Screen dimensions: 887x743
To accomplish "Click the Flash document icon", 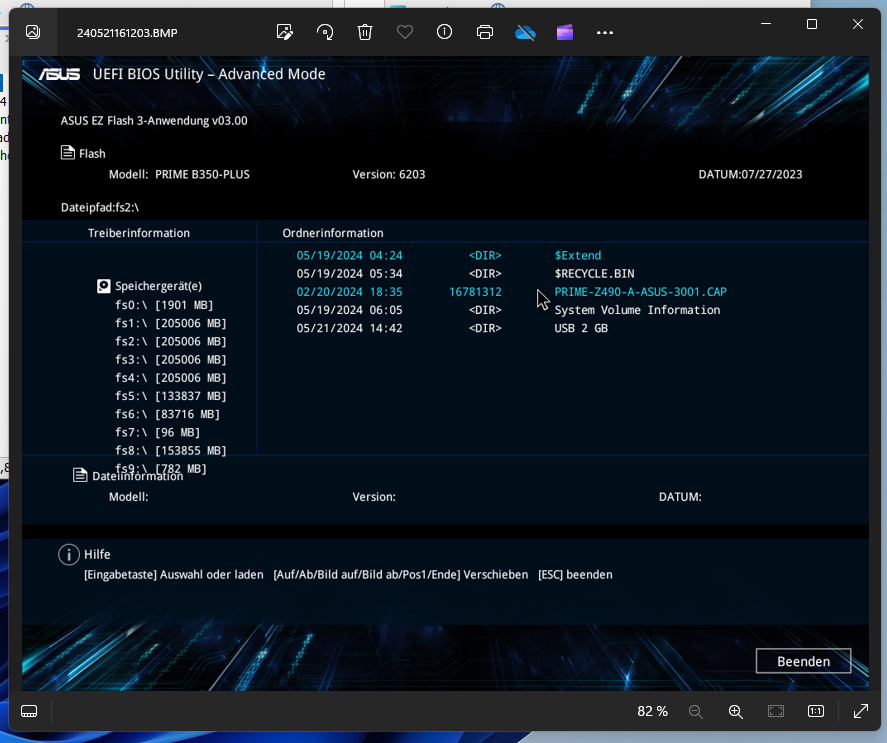I will point(68,153).
